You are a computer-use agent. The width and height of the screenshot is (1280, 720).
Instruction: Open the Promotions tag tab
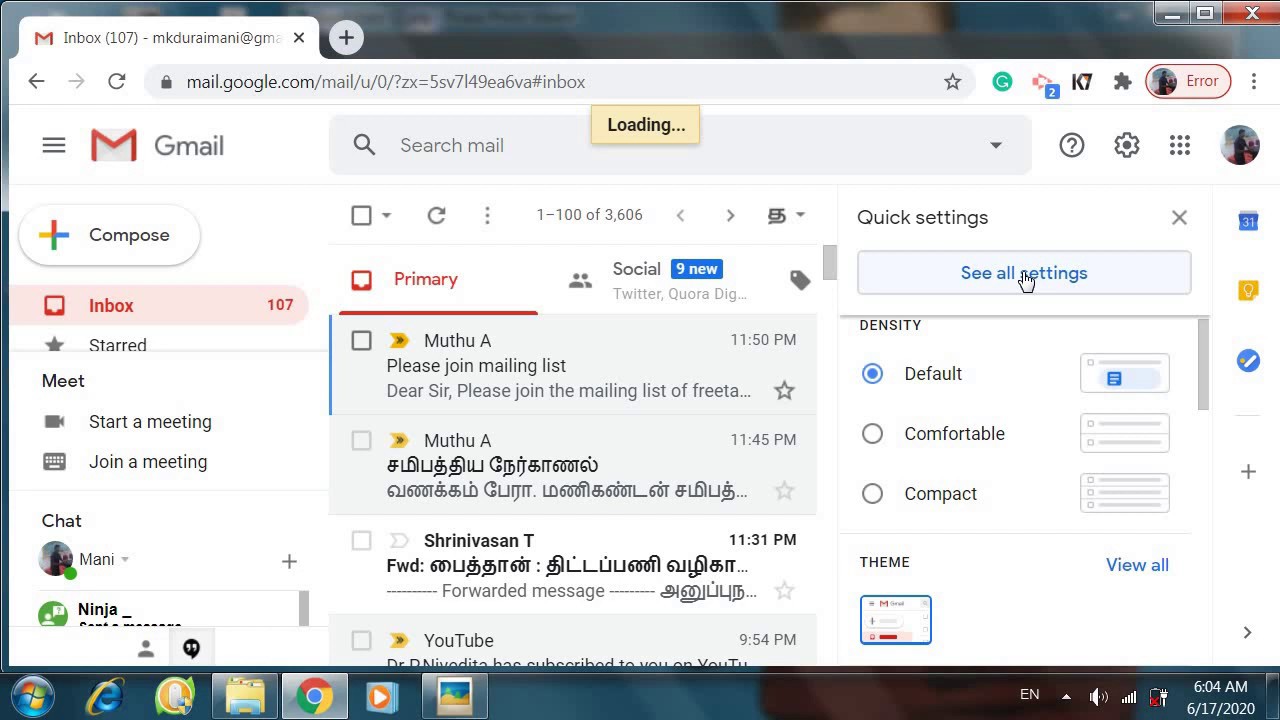800,280
